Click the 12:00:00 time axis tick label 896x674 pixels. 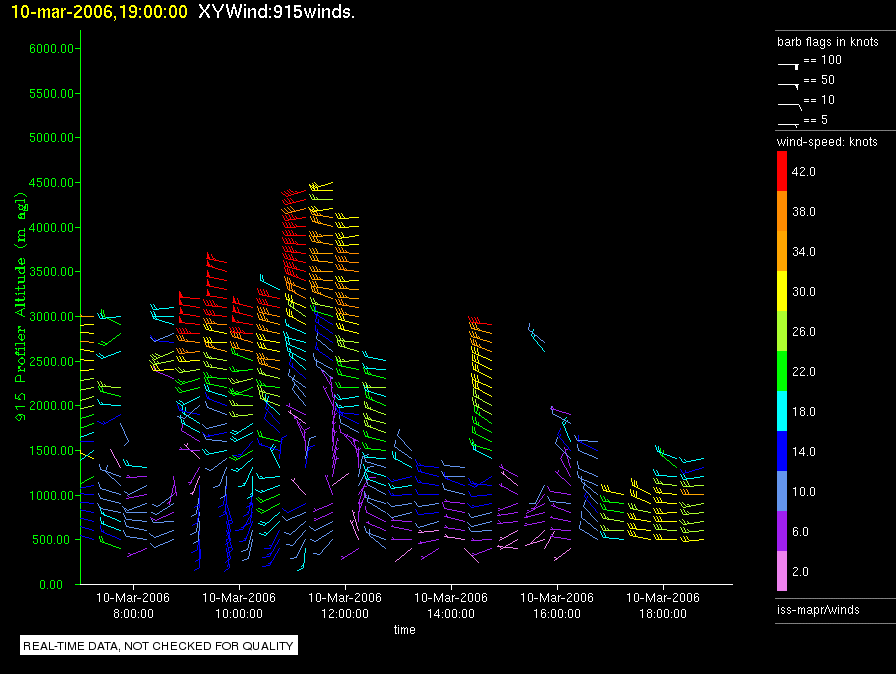coord(344,604)
